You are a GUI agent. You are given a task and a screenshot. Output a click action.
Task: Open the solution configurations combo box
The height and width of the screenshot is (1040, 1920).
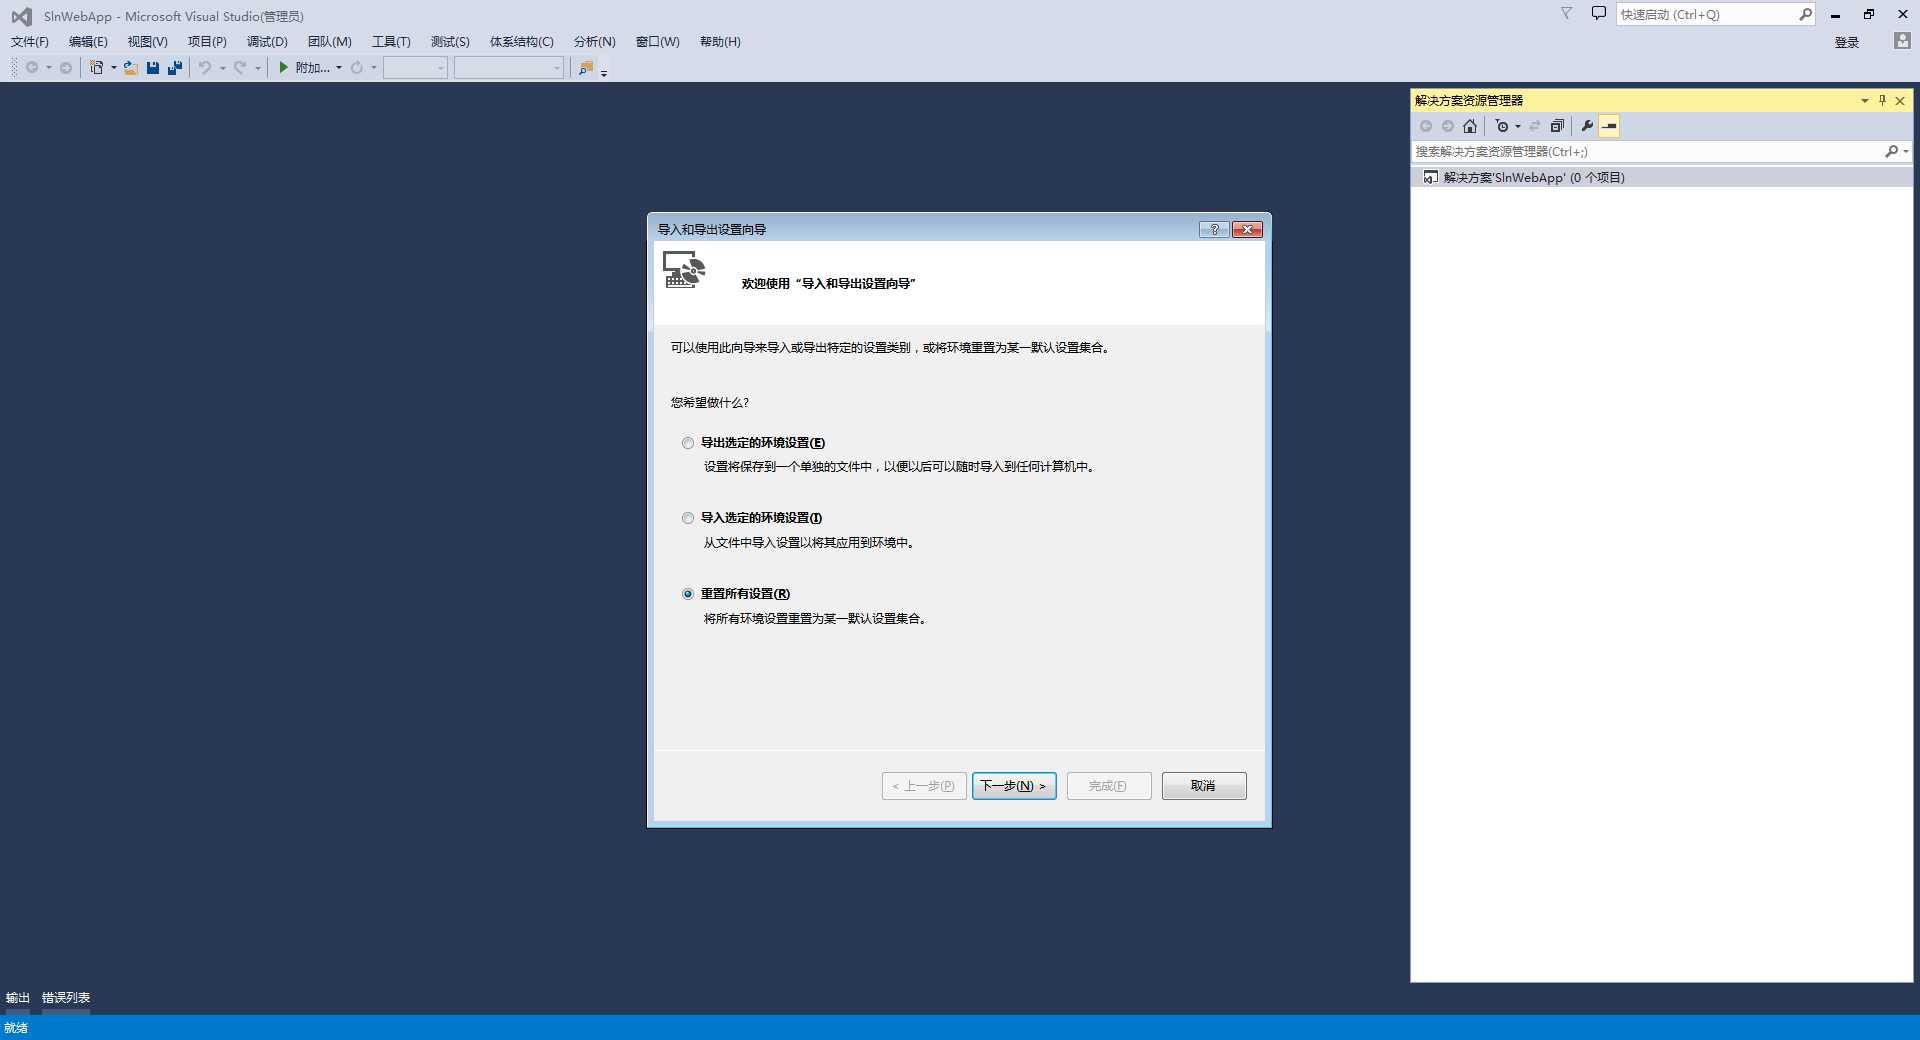coord(415,67)
